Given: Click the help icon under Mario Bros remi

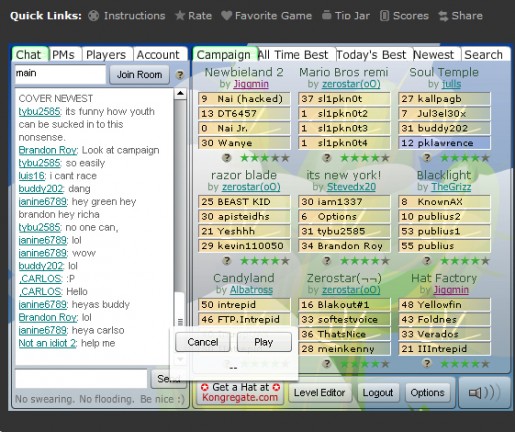Looking at the screenshot, I should pos(327,158).
